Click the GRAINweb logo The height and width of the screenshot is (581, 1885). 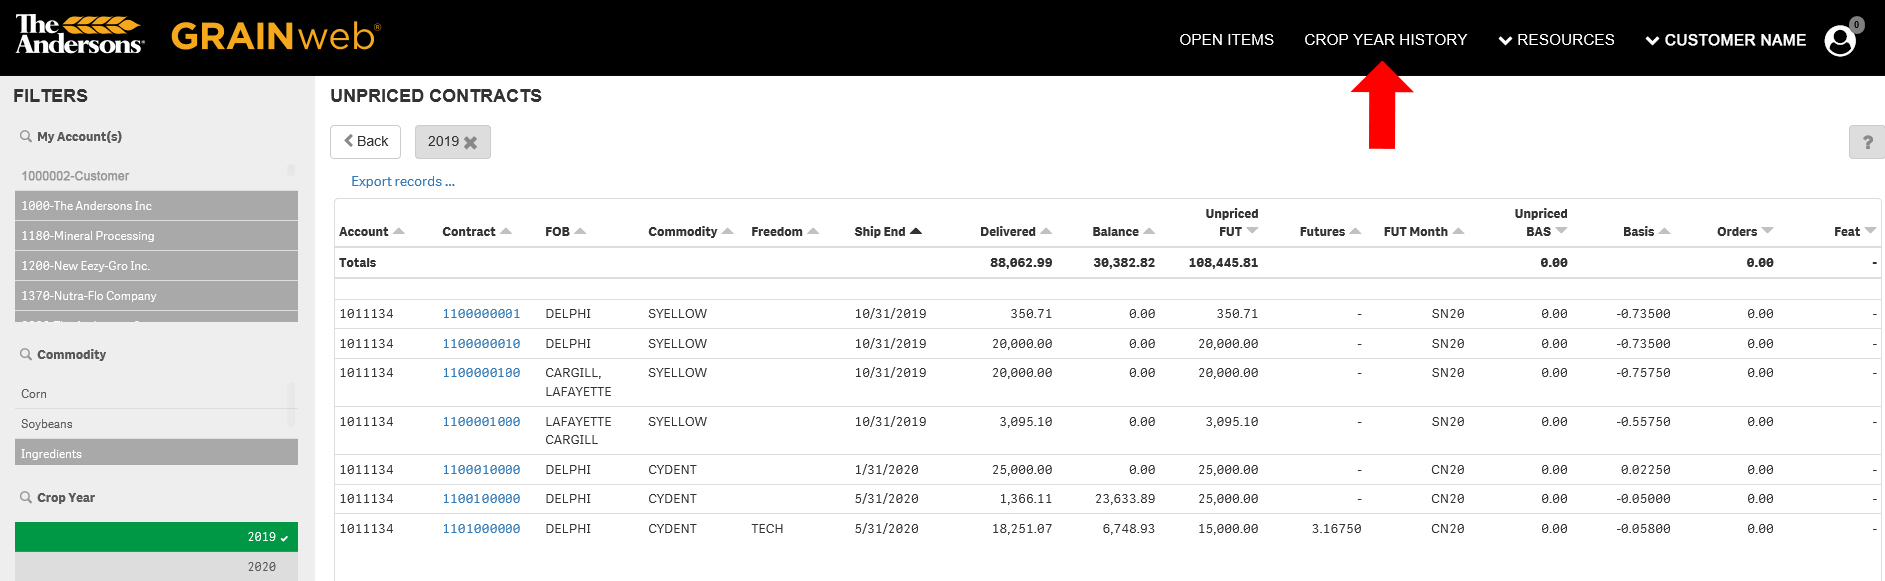[x=276, y=37]
